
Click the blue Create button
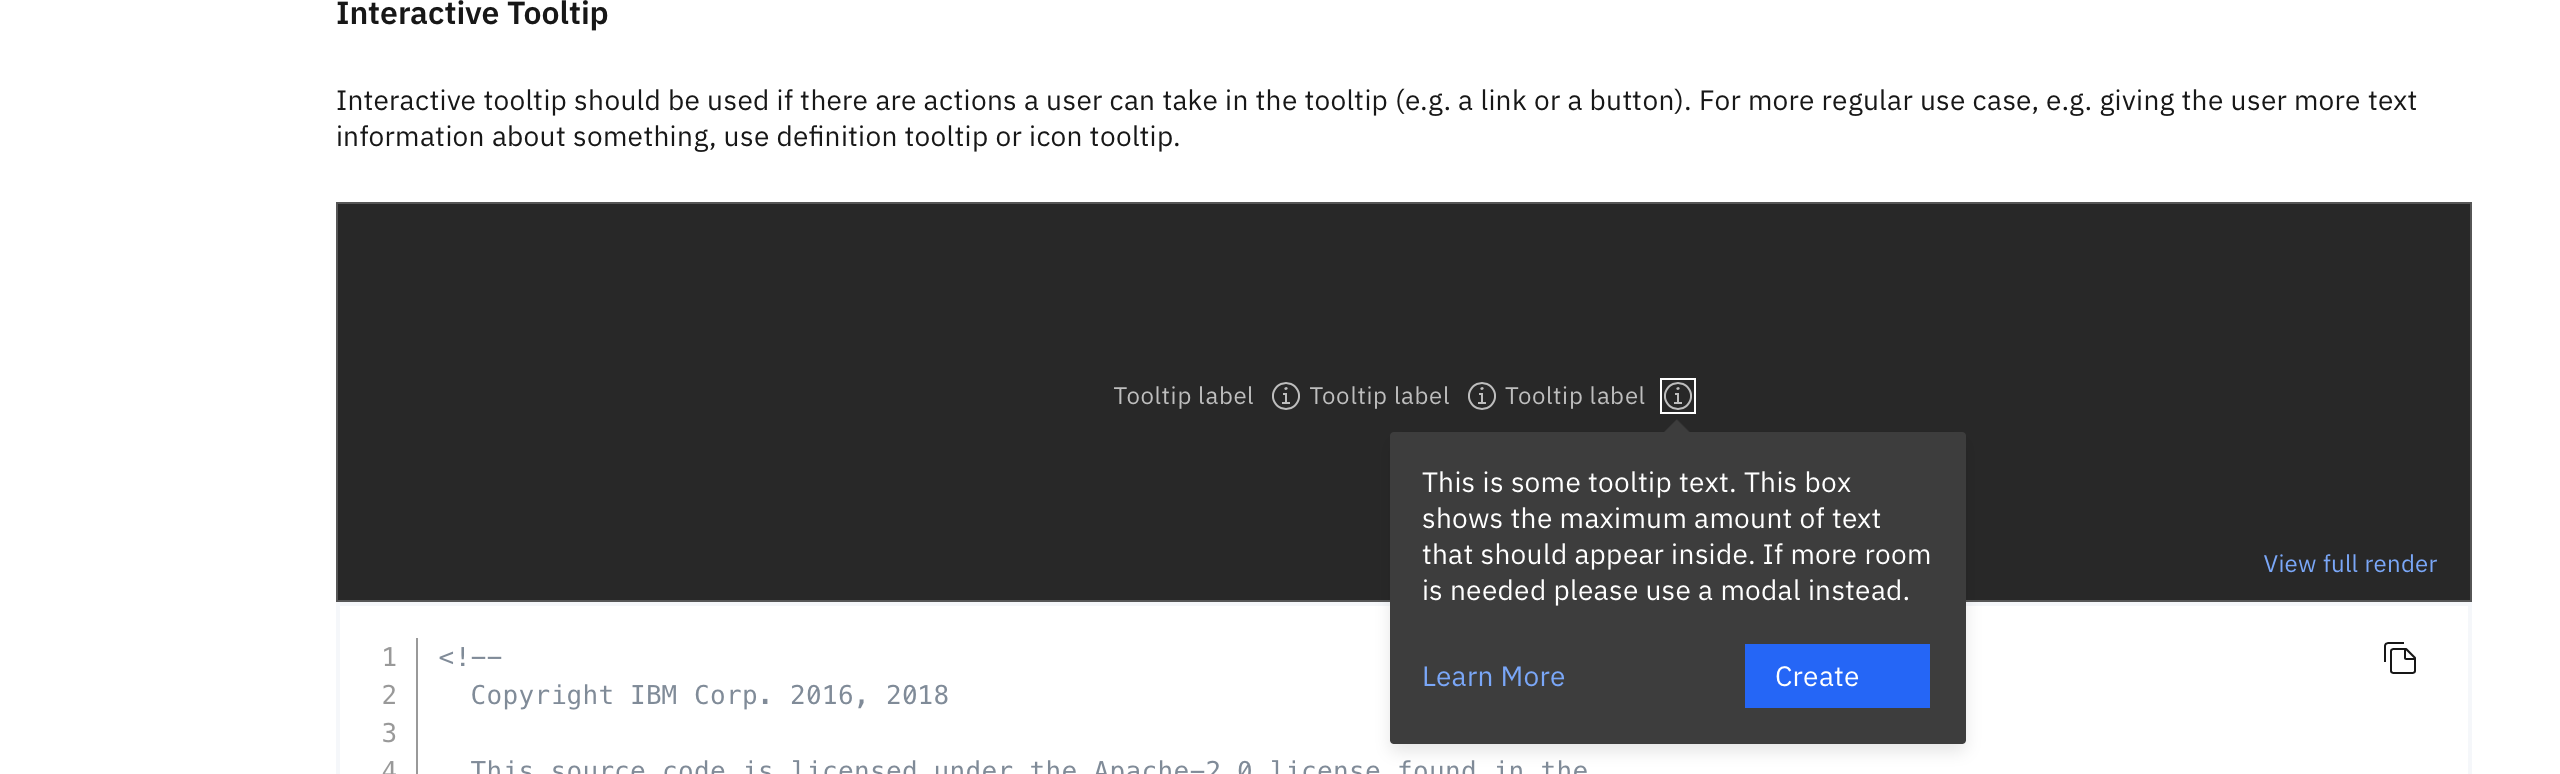point(1836,676)
